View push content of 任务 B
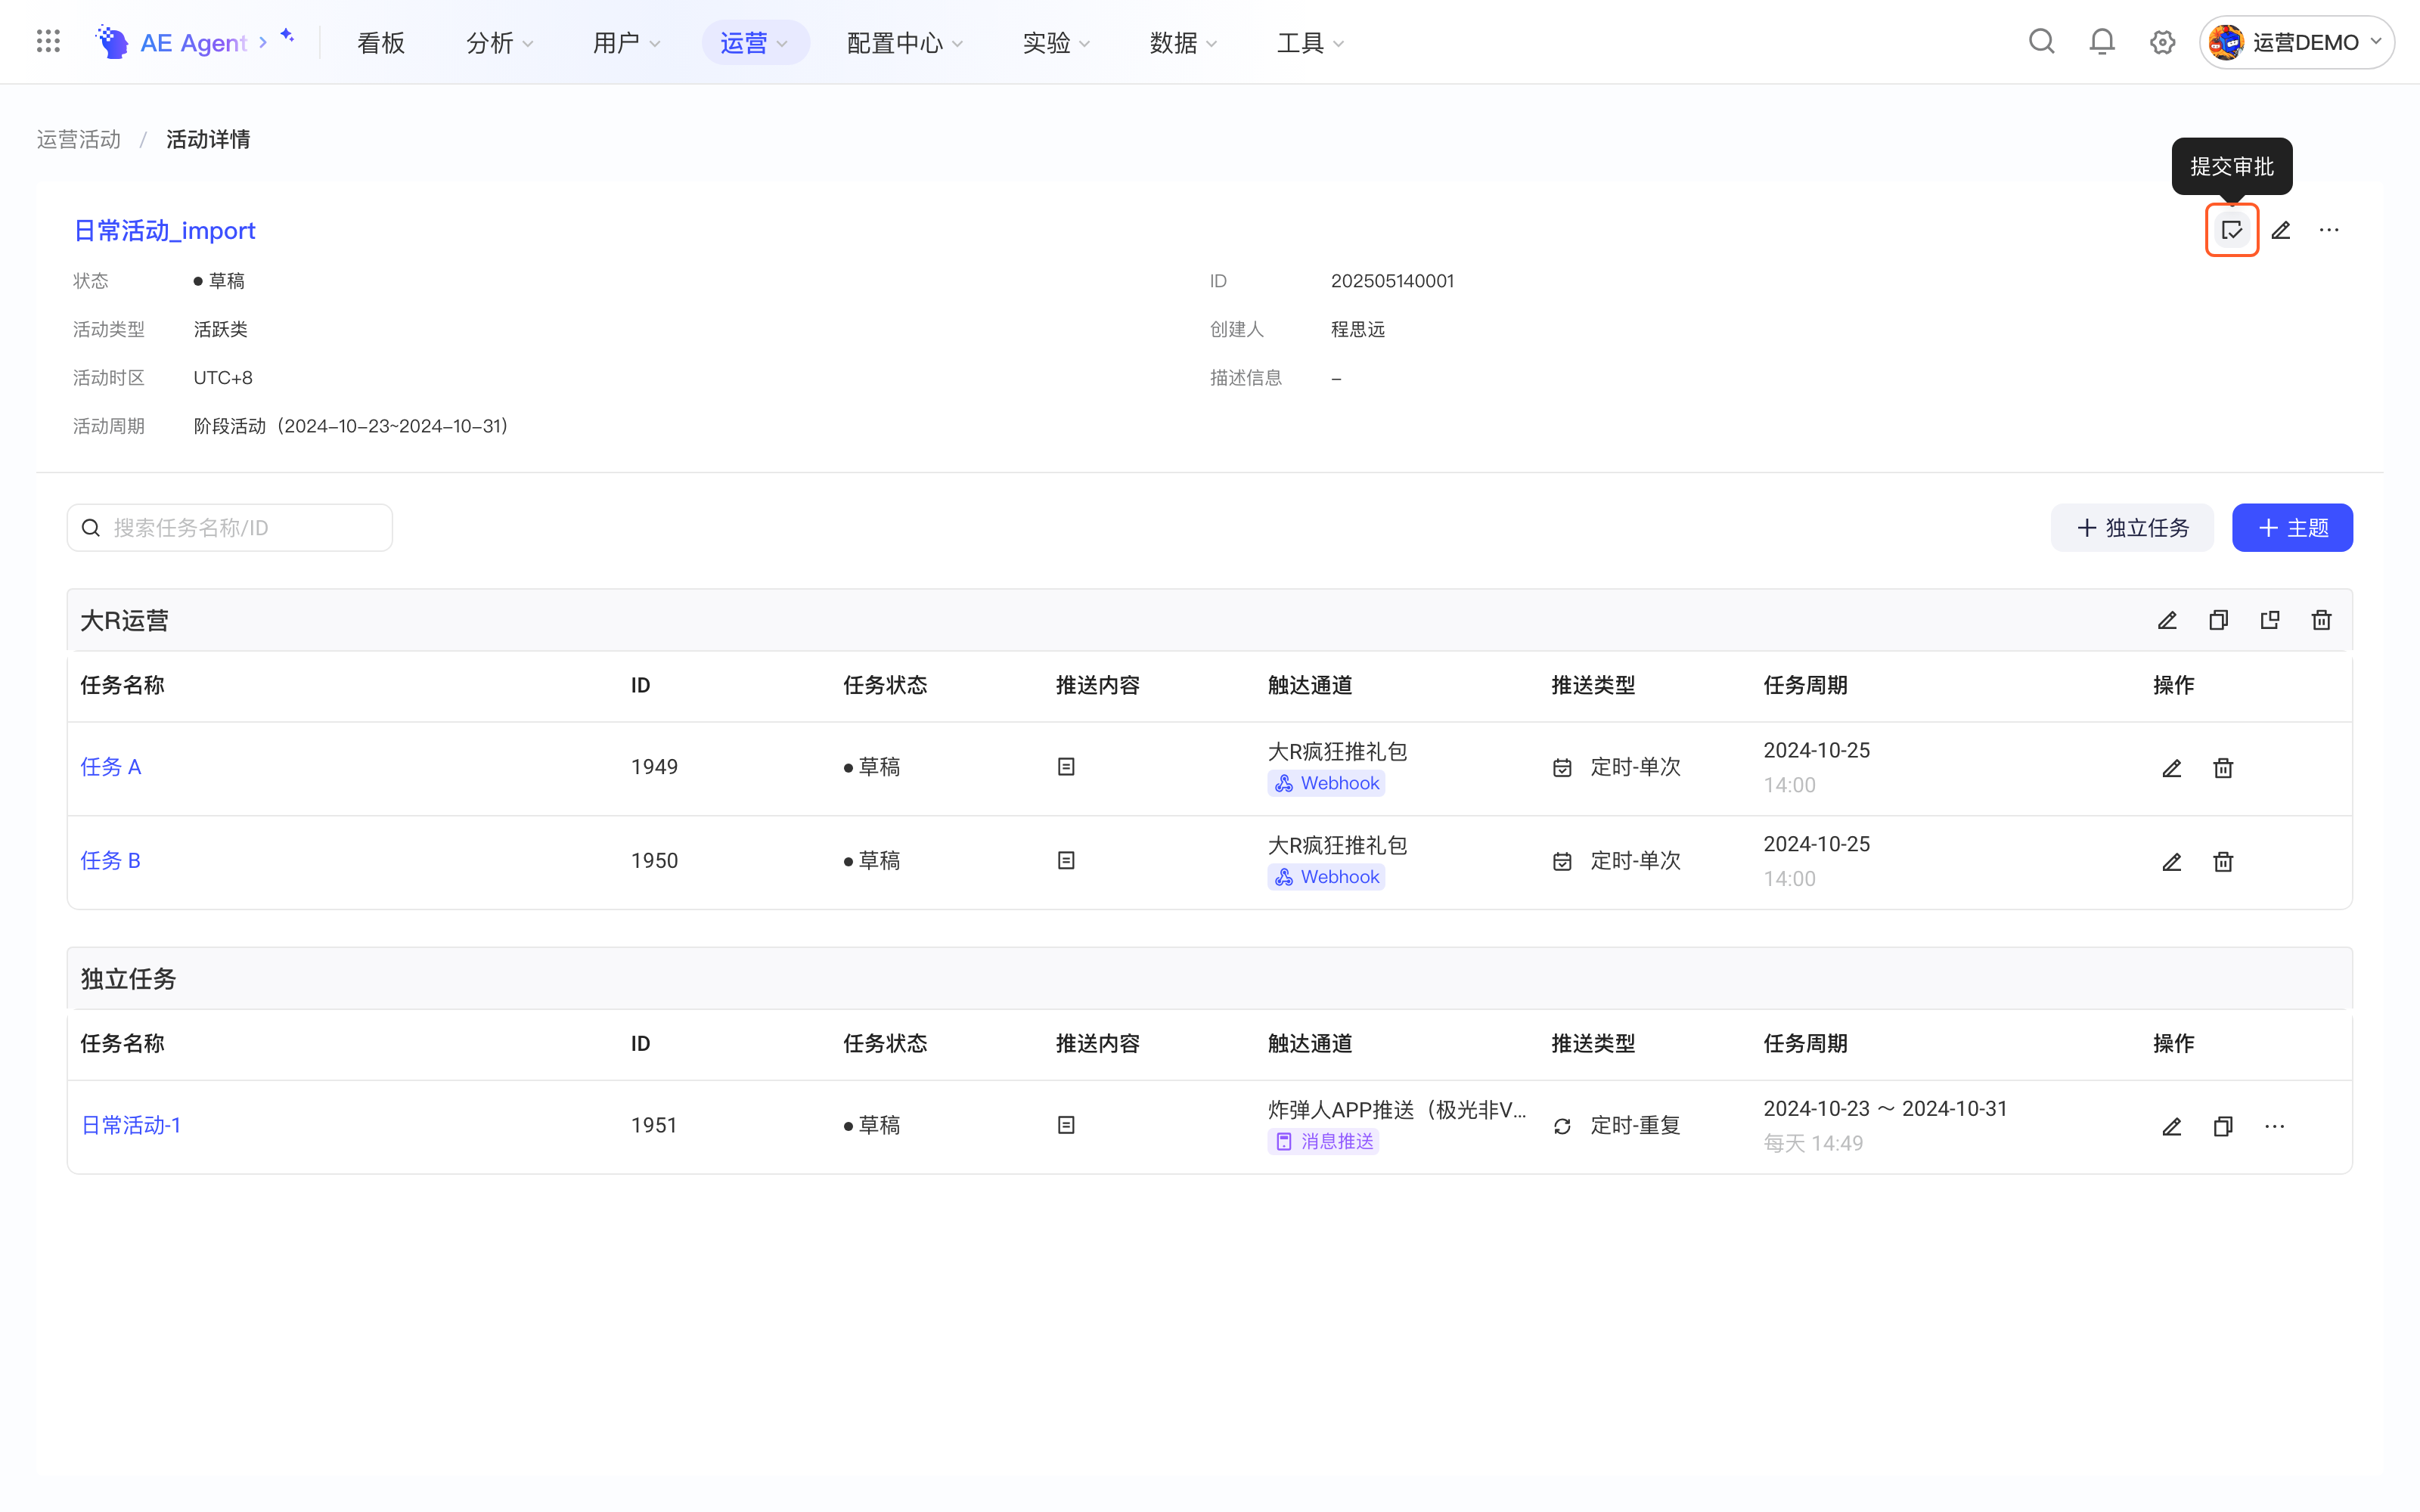 pos(1066,861)
